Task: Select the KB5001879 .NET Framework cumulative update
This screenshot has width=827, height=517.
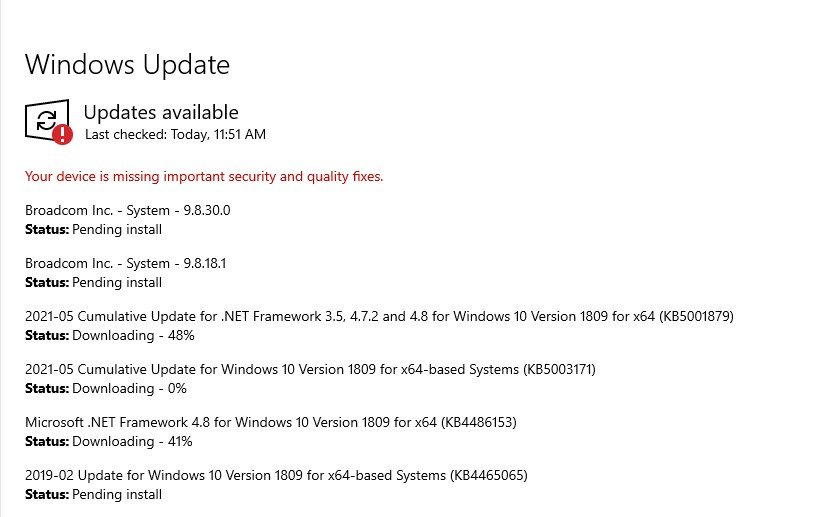Action: click(x=379, y=317)
